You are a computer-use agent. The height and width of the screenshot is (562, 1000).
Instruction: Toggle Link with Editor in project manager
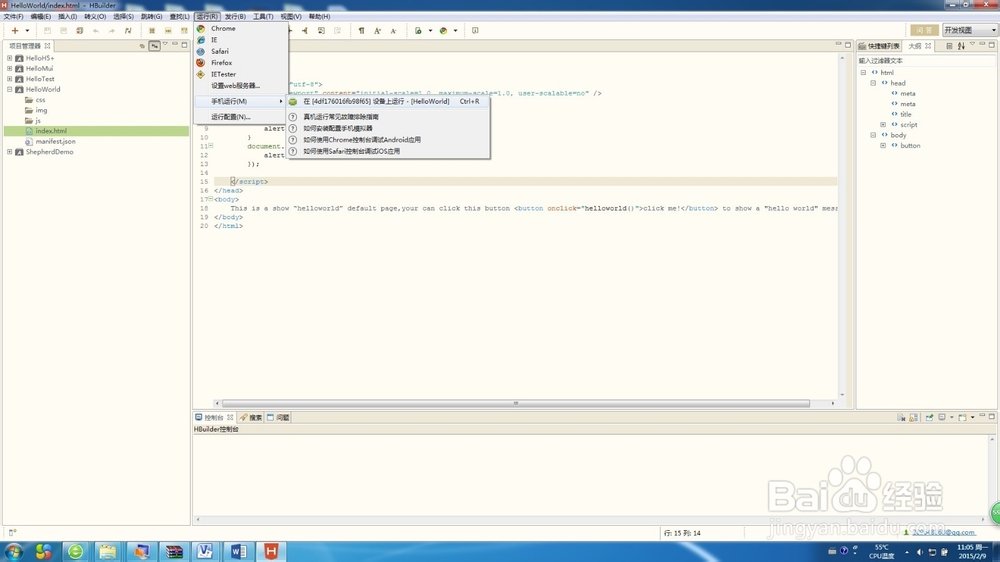(x=154, y=45)
